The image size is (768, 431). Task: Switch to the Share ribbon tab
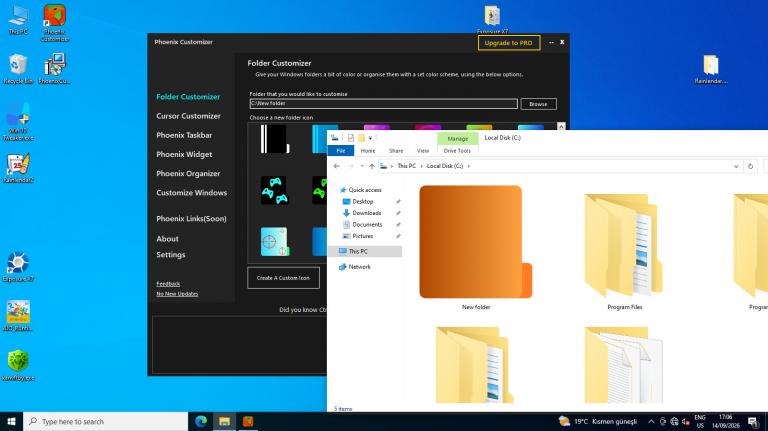pyautogui.click(x=396, y=151)
